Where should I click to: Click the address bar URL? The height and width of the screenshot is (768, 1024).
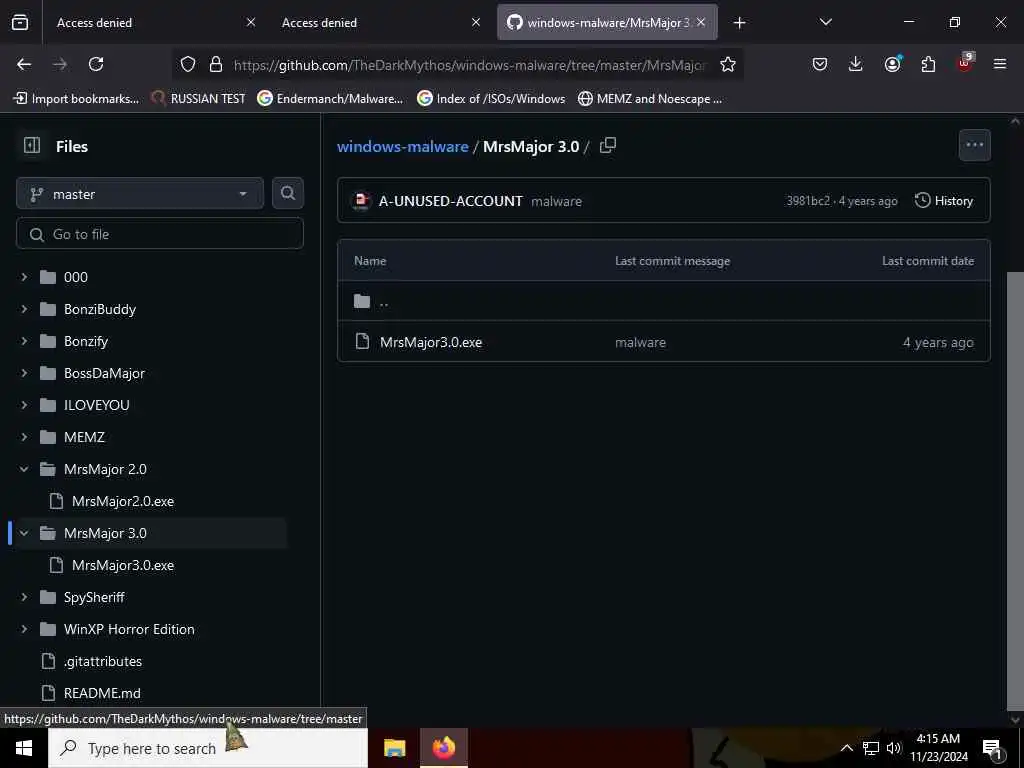[x=470, y=65]
